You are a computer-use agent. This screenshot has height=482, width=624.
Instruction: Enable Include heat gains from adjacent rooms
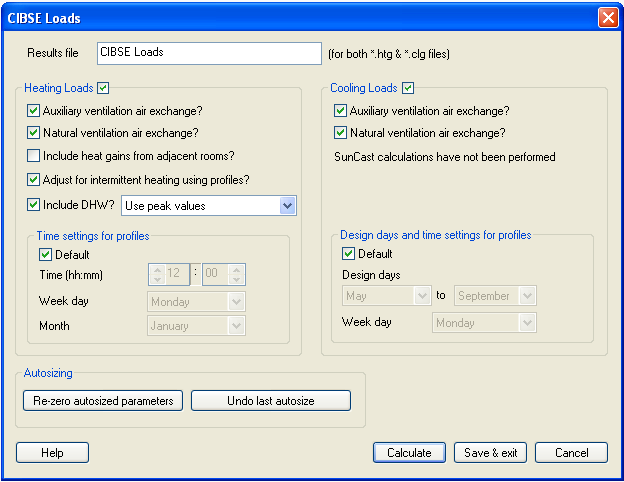coord(34,156)
